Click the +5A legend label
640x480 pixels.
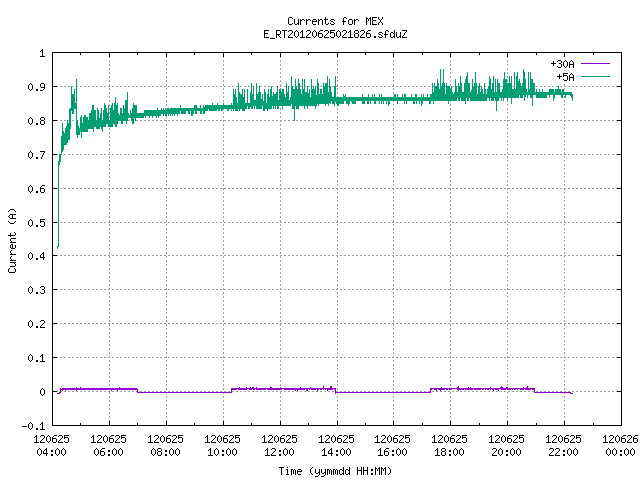565,77
